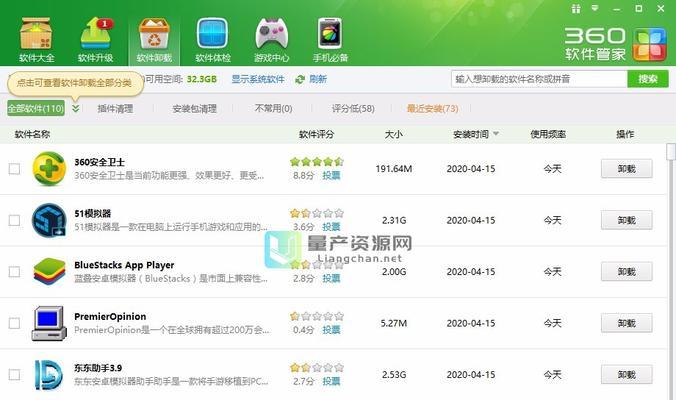Viewport: 676px width, 400px height.
Task: Click the PremierOpinion computer icon
Action: coord(49,323)
